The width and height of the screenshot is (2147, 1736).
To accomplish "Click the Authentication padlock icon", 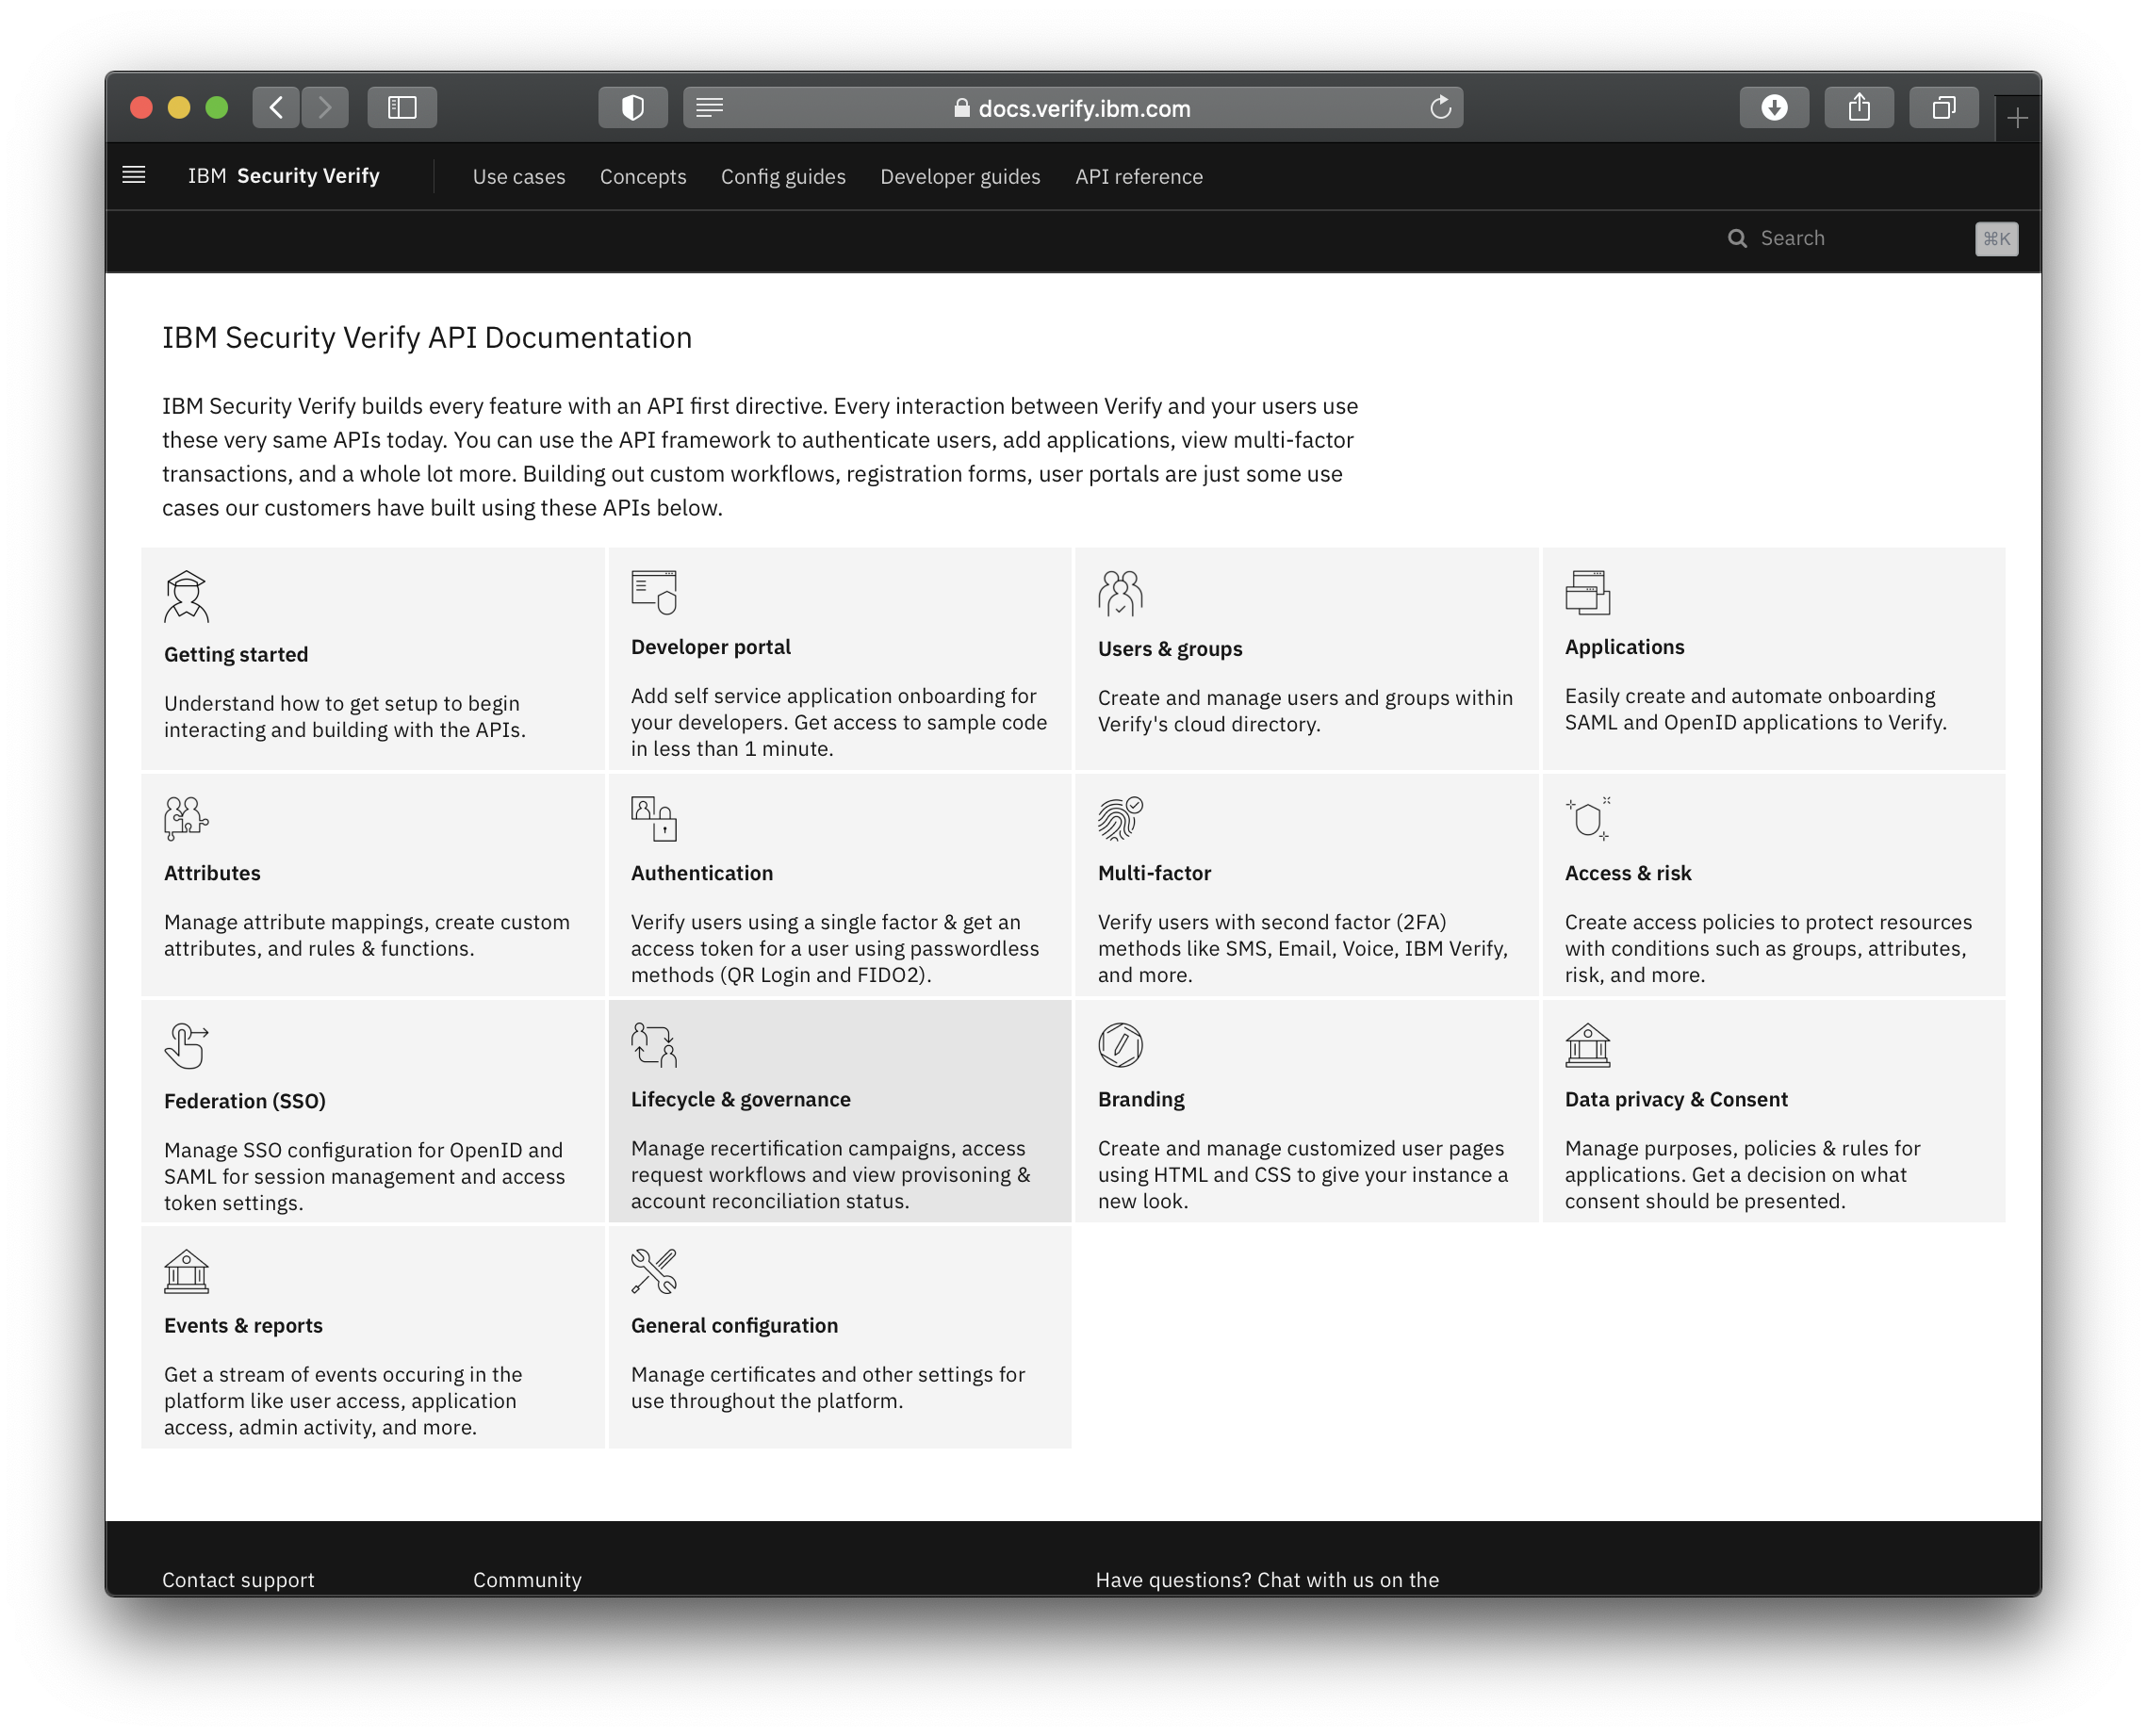I will click(654, 818).
